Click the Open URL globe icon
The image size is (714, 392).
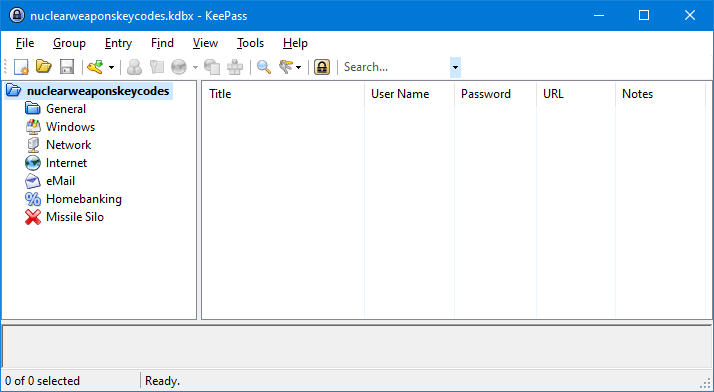point(179,67)
